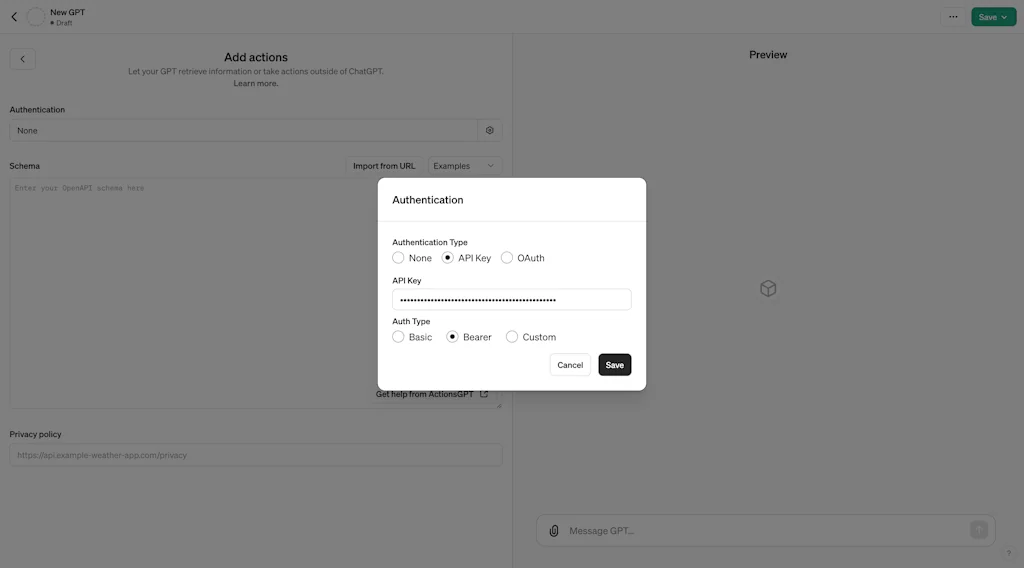This screenshot has height=568, width=1024.
Task: Cancel the authentication dialog
Action: point(570,365)
